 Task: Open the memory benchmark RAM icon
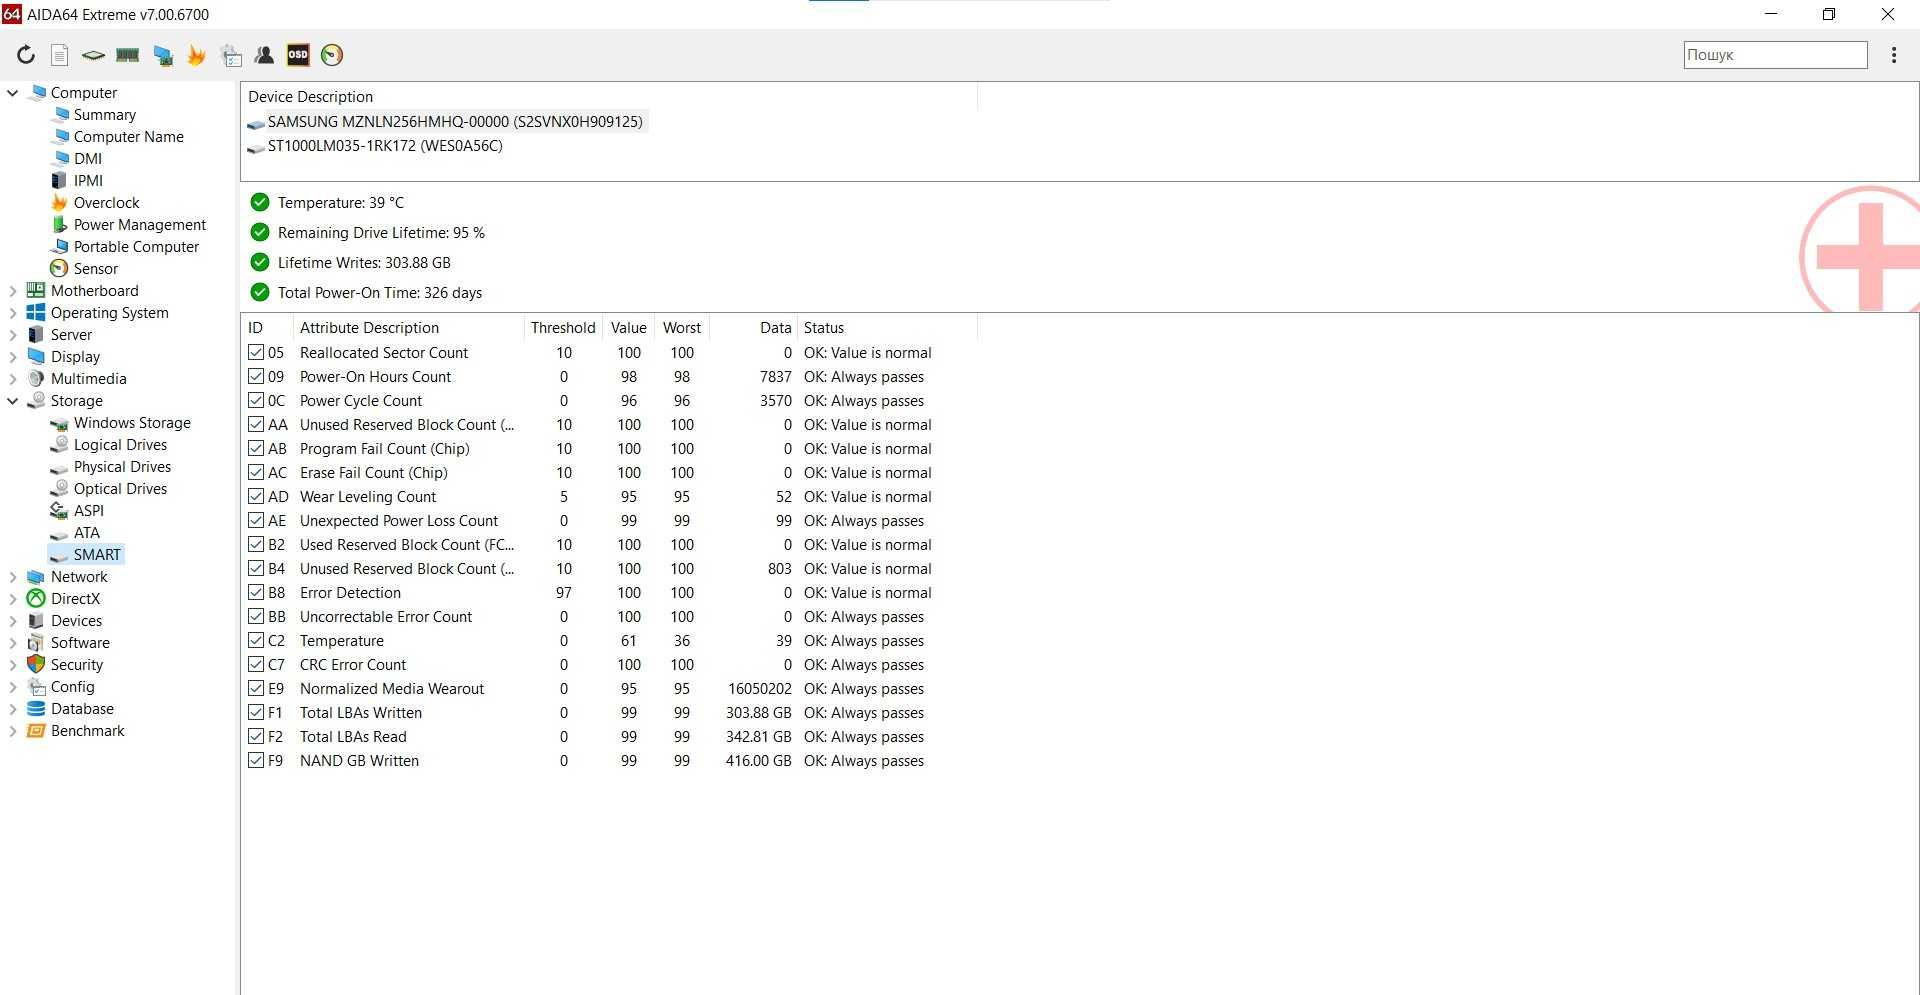pyautogui.click(x=128, y=55)
